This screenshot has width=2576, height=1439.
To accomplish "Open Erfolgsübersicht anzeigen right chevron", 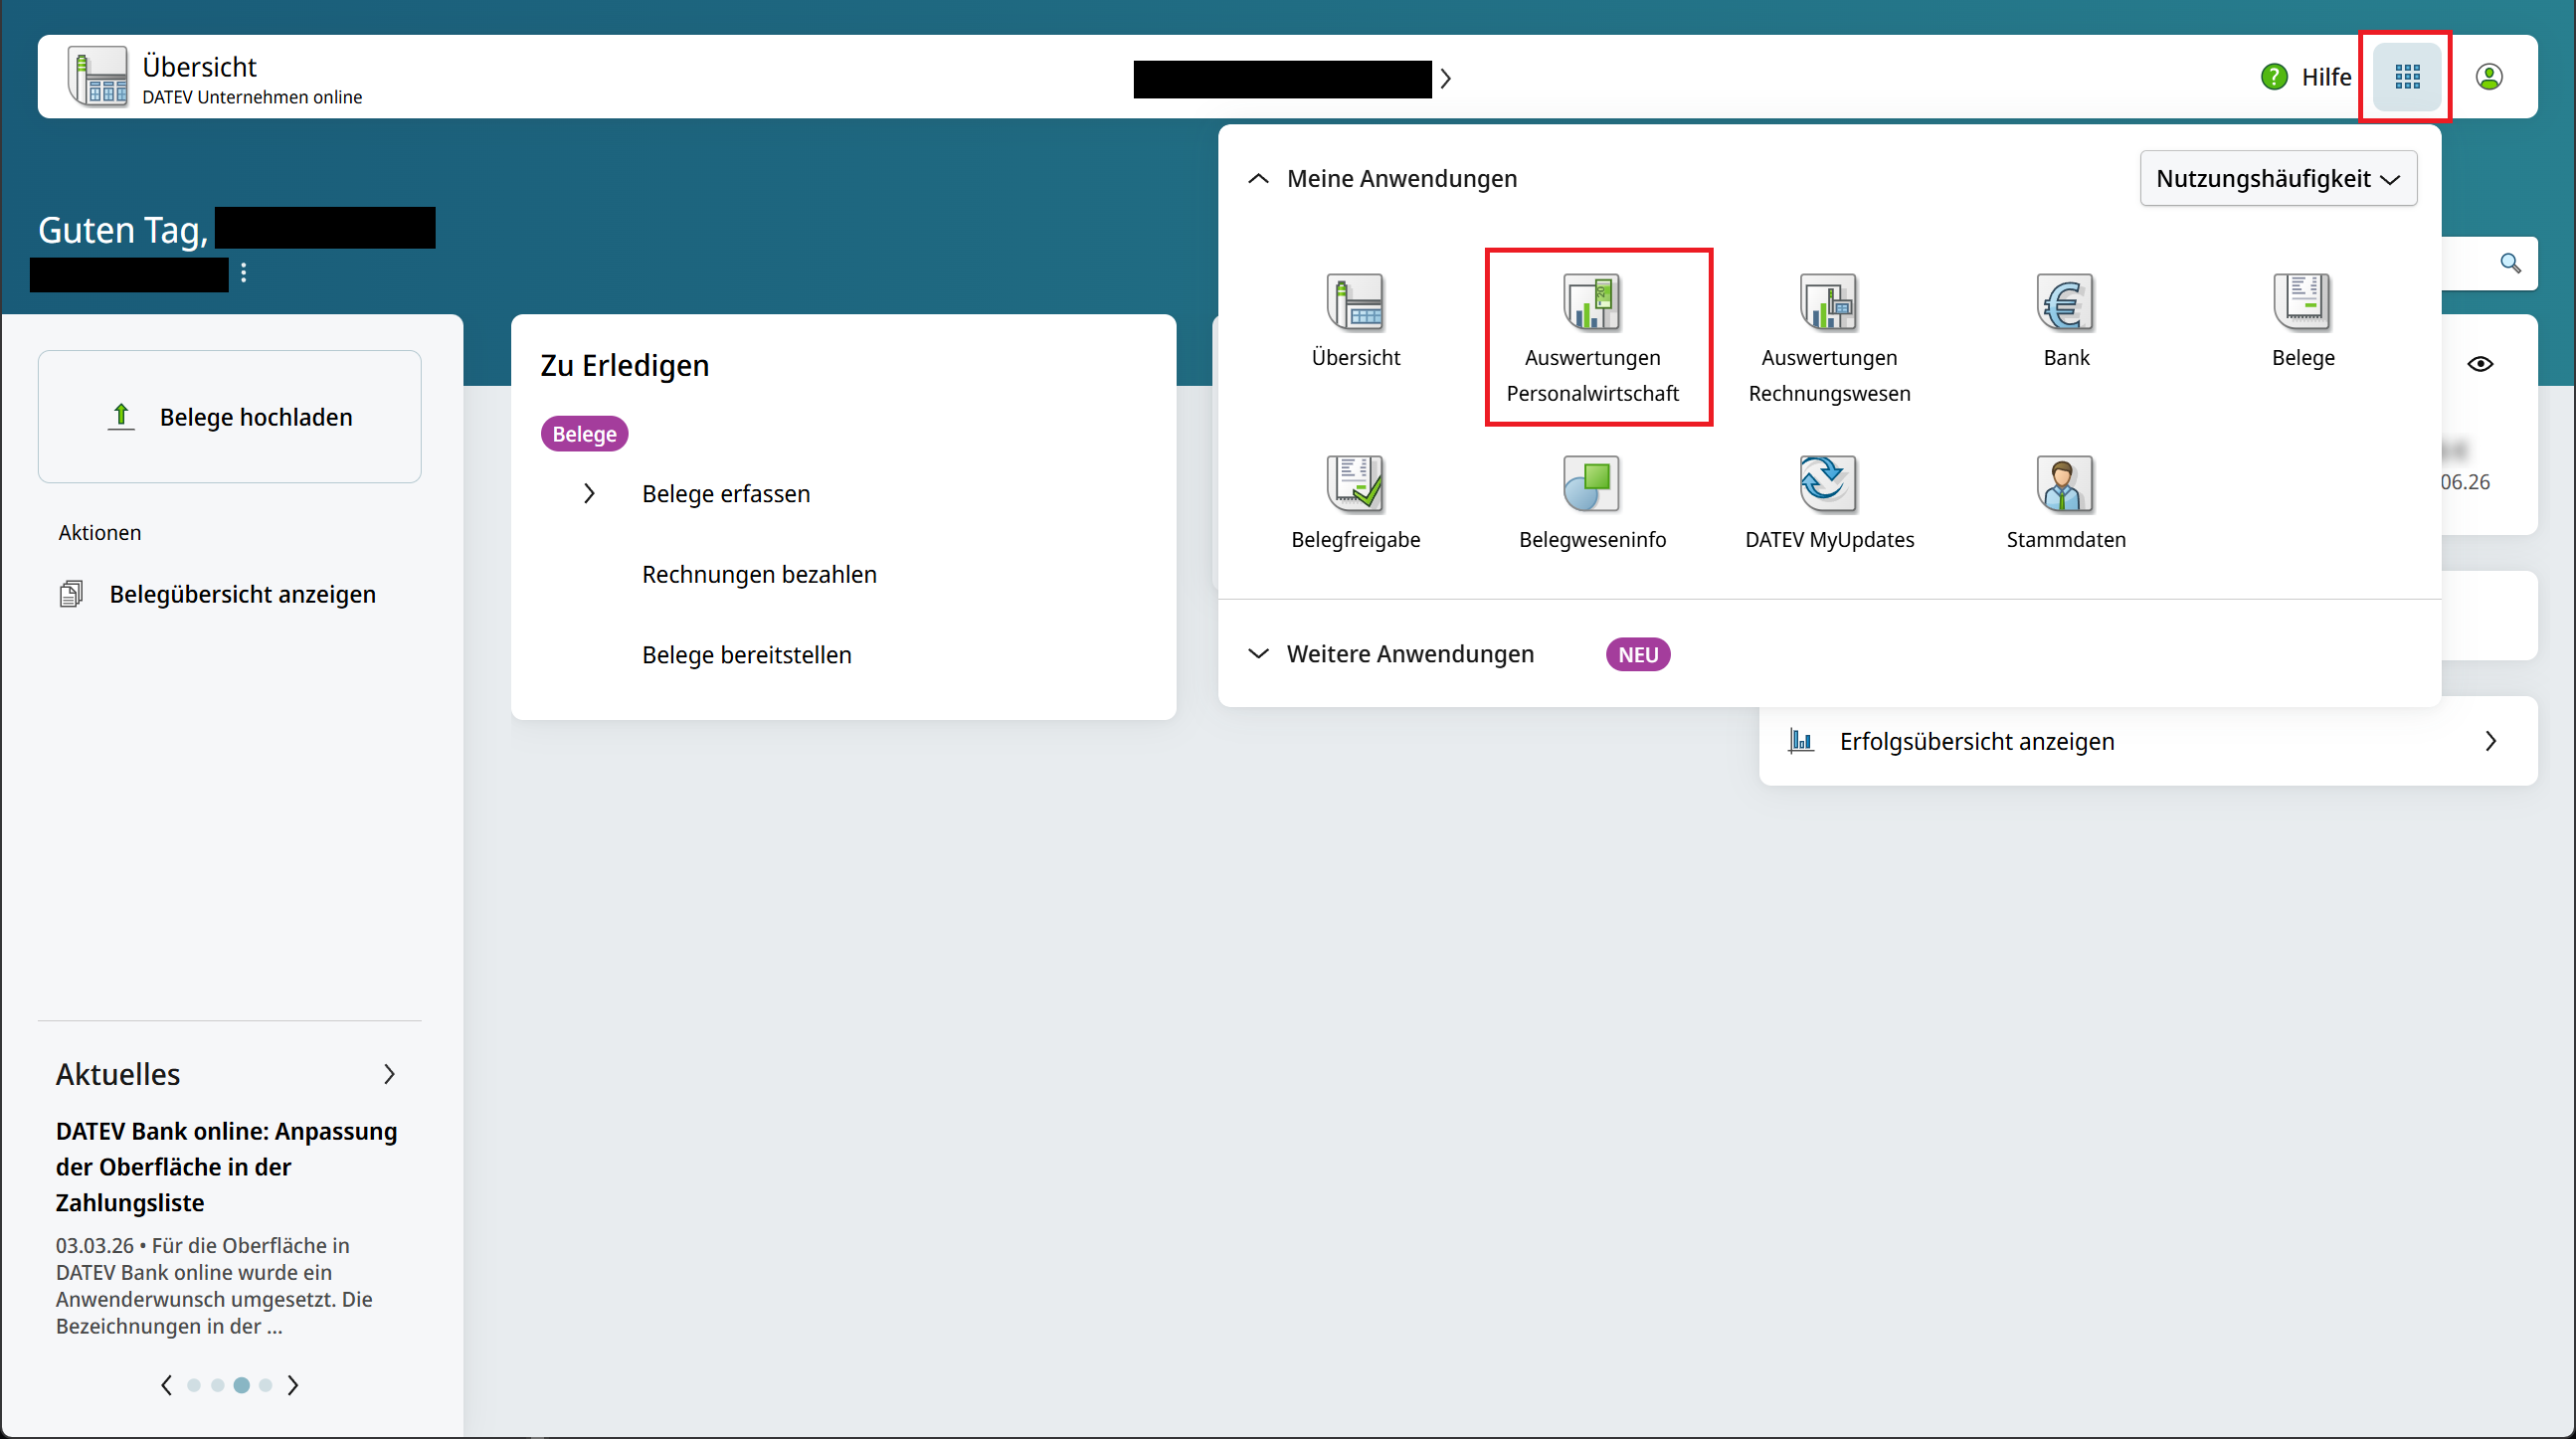I will tap(2490, 741).
